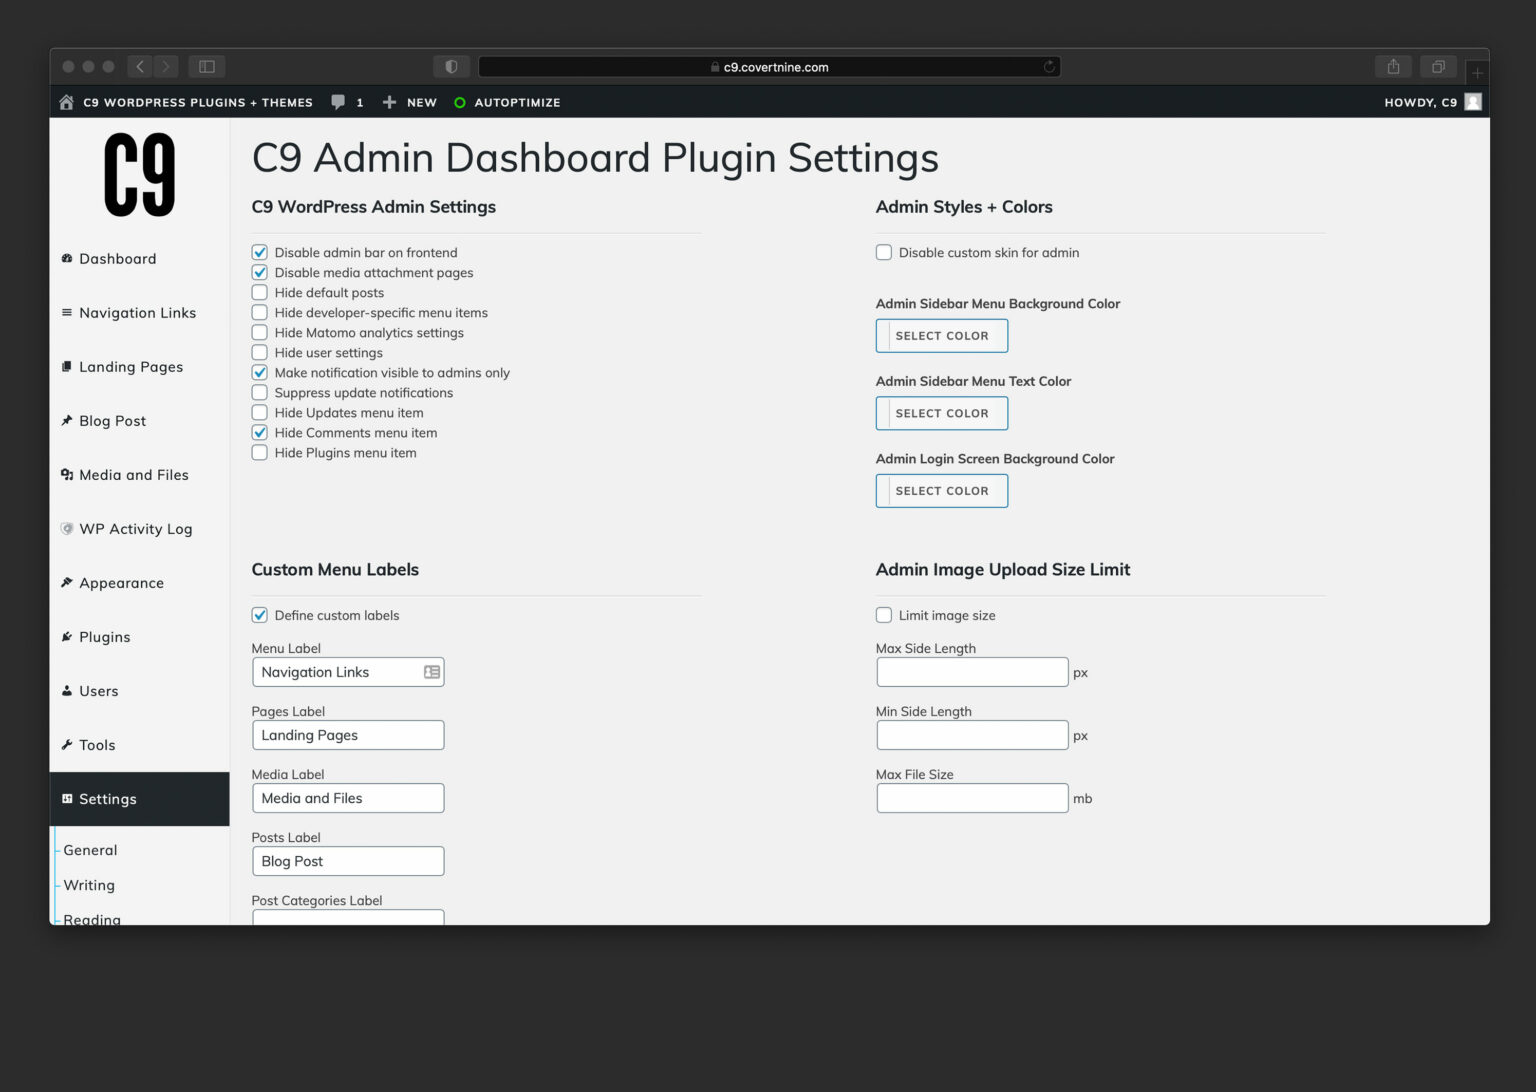Open Blog Post via its pushpin icon
This screenshot has height=1092, width=1536.
tap(66, 420)
